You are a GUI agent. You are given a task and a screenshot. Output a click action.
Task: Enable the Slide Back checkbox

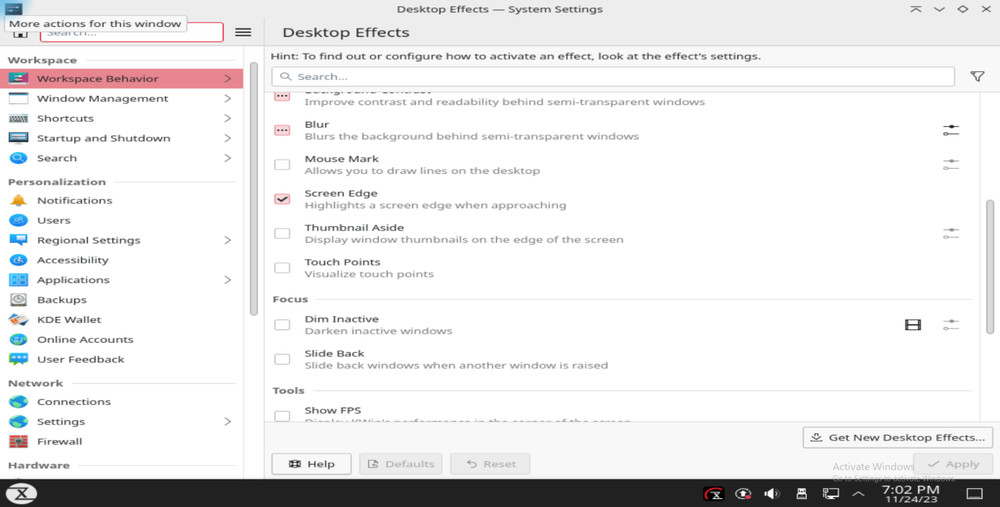pos(282,359)
